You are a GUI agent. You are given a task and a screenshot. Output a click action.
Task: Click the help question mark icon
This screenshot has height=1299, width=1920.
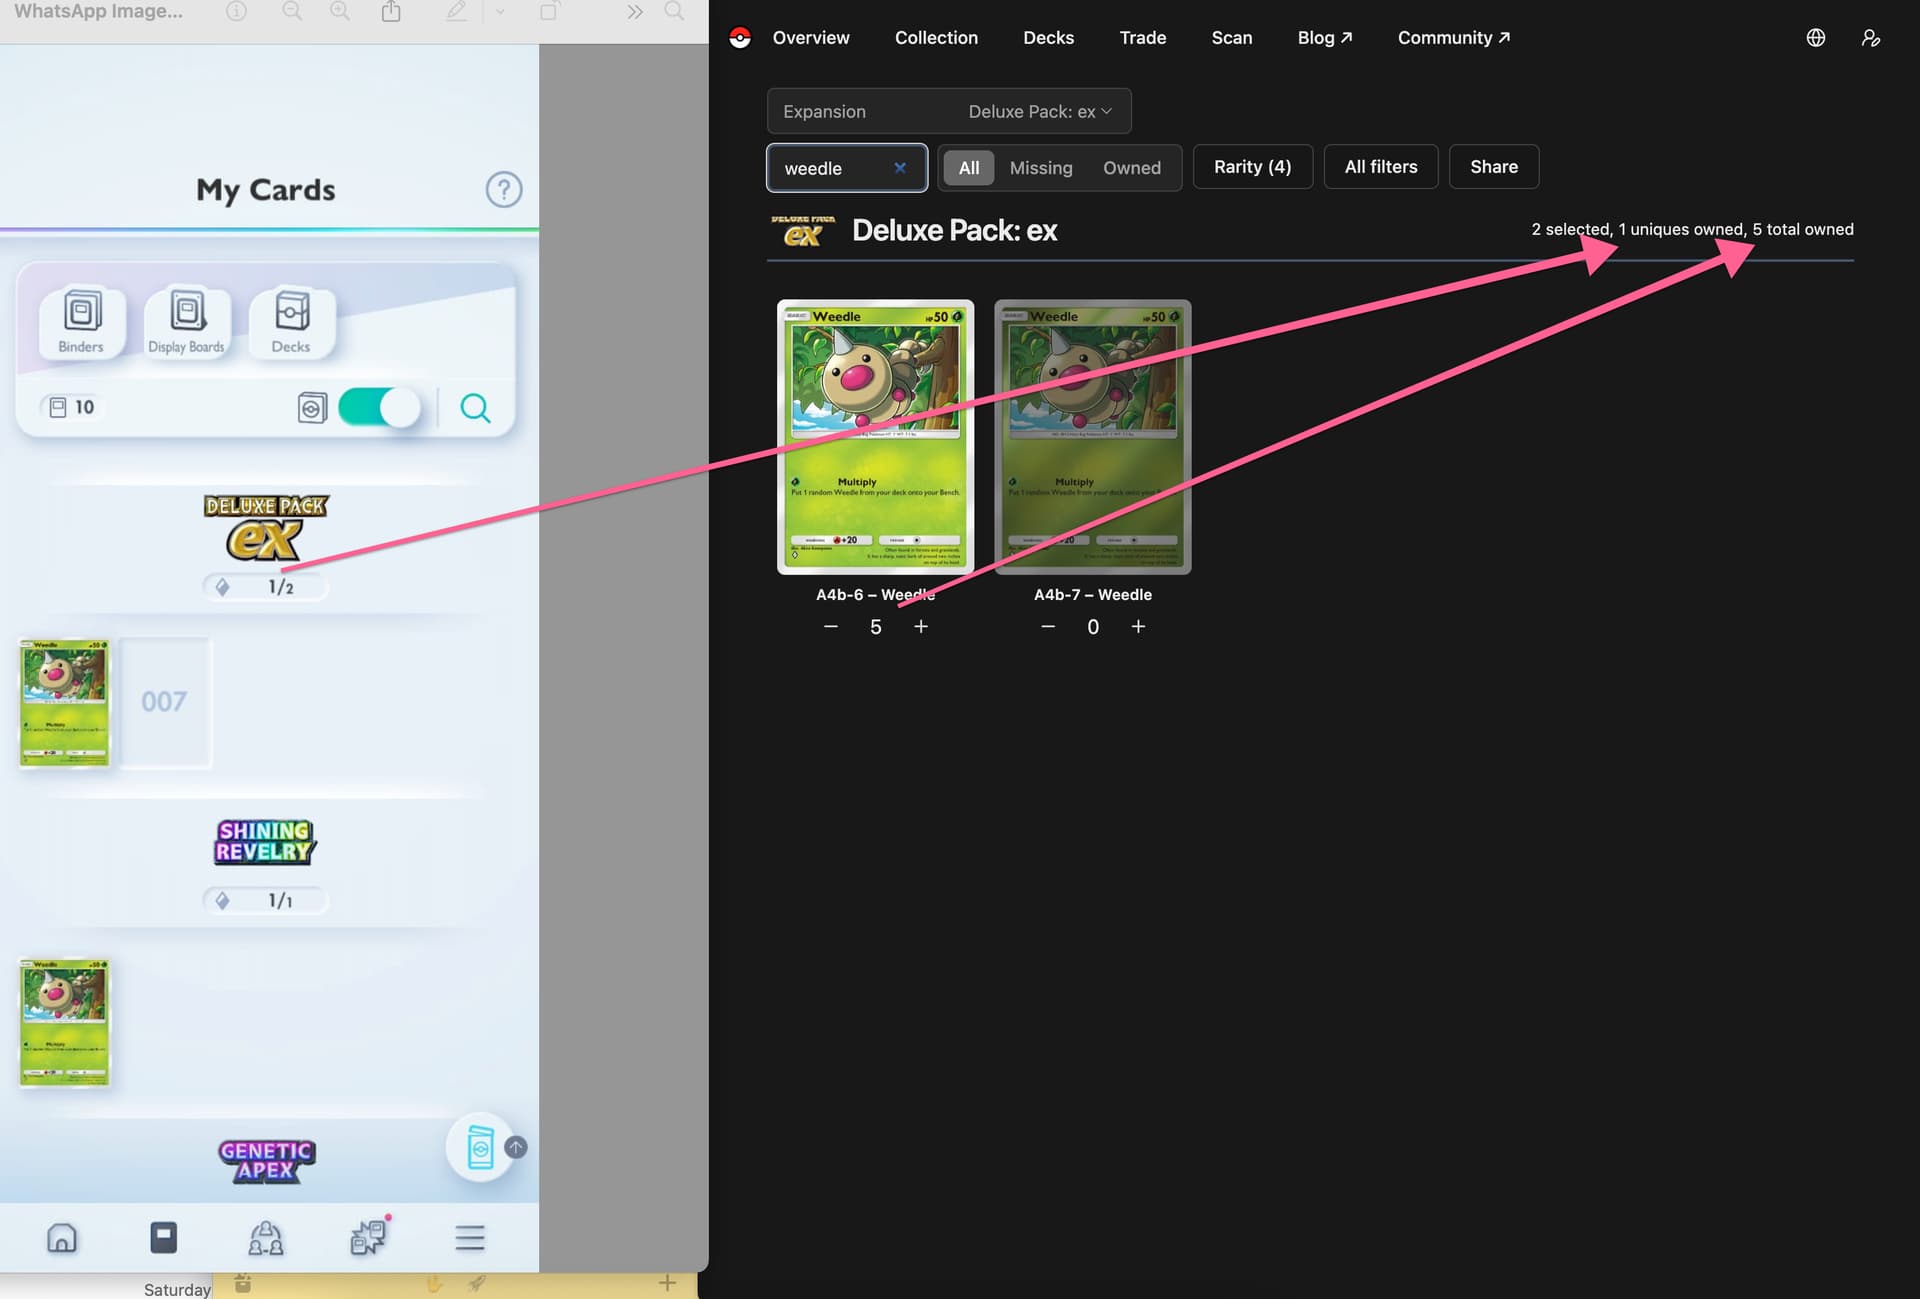click(504, 190)
